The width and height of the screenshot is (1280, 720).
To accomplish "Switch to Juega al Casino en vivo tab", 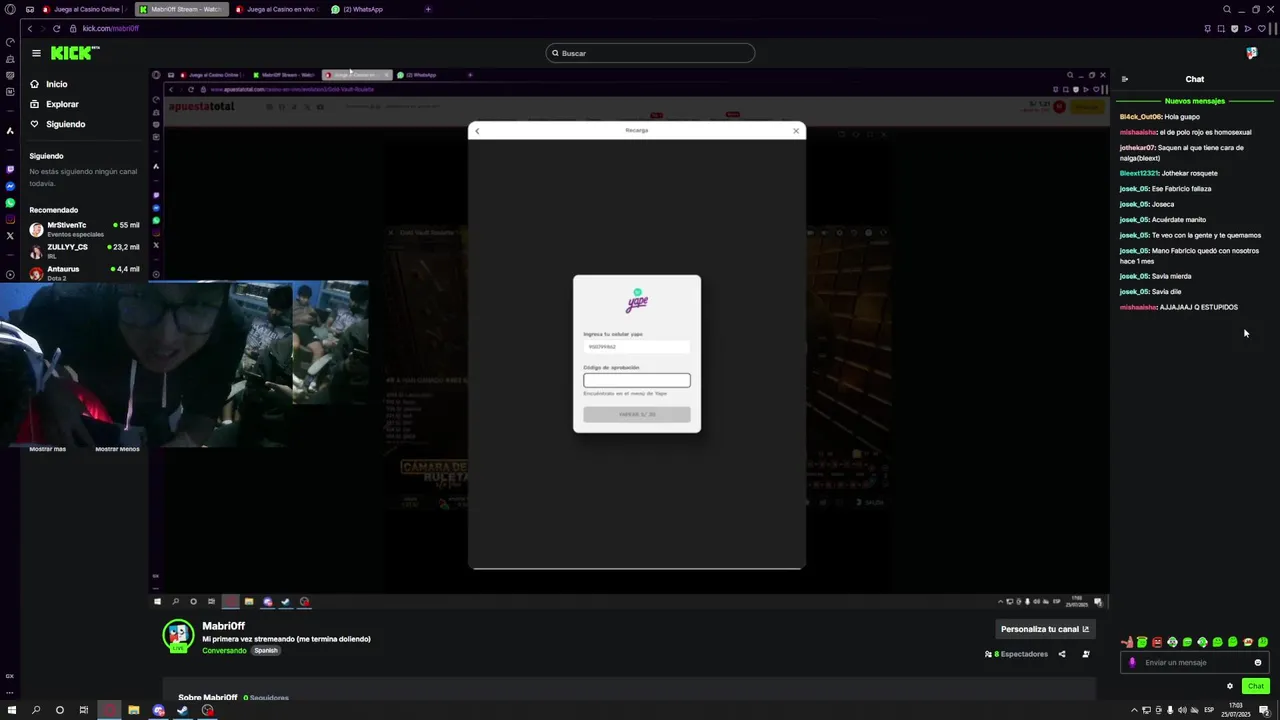I will 278,9.
